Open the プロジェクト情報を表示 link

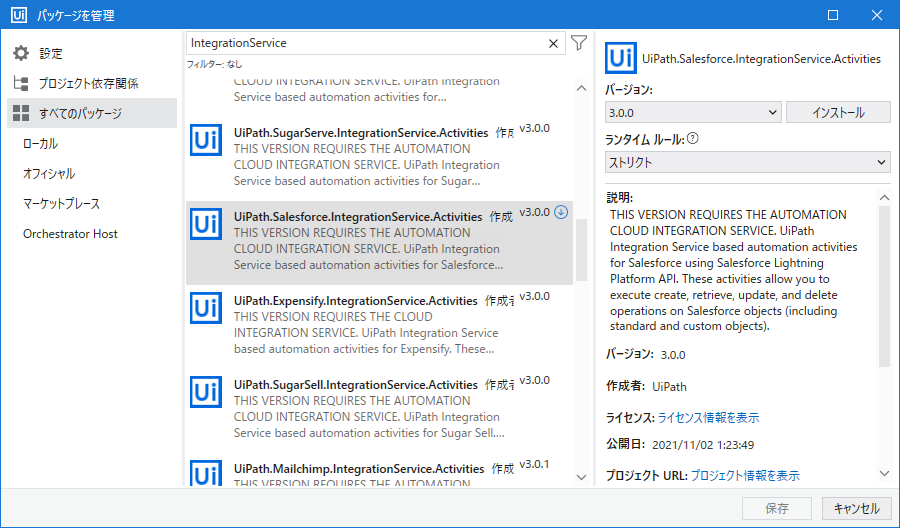pyautogui.click(x=745, y=476)
